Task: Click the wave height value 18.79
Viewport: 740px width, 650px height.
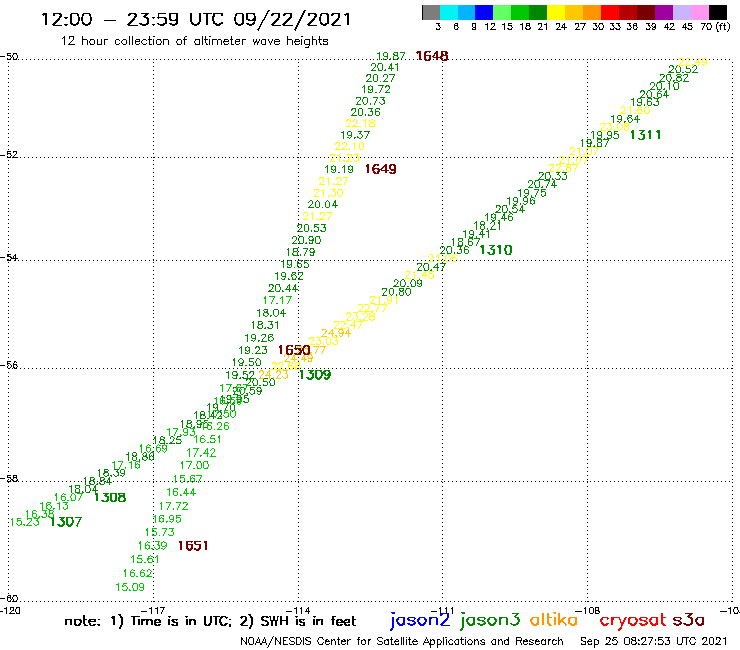Action: 301,252
